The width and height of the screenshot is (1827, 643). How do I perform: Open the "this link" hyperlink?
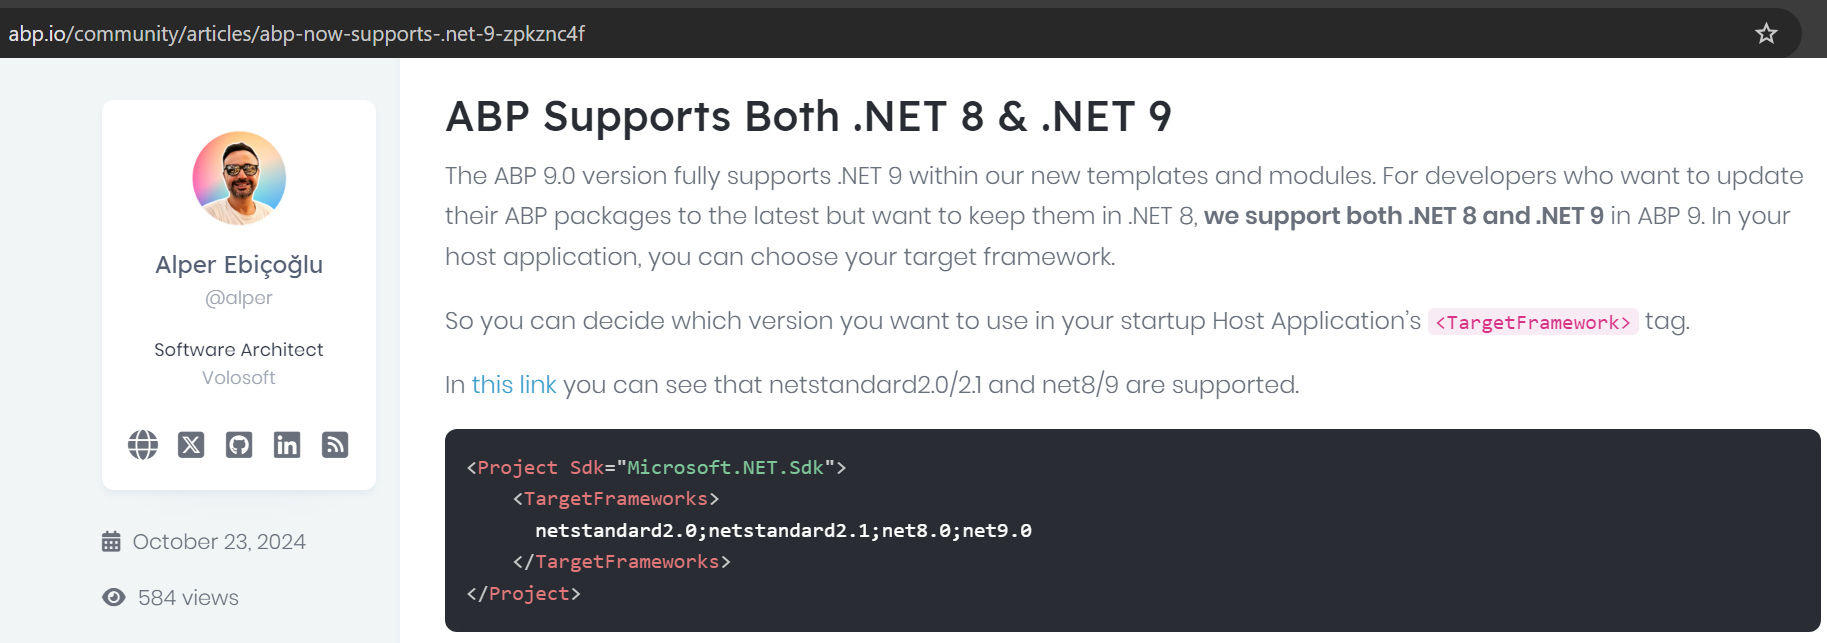pyautogui.click(x=513, y=385)
